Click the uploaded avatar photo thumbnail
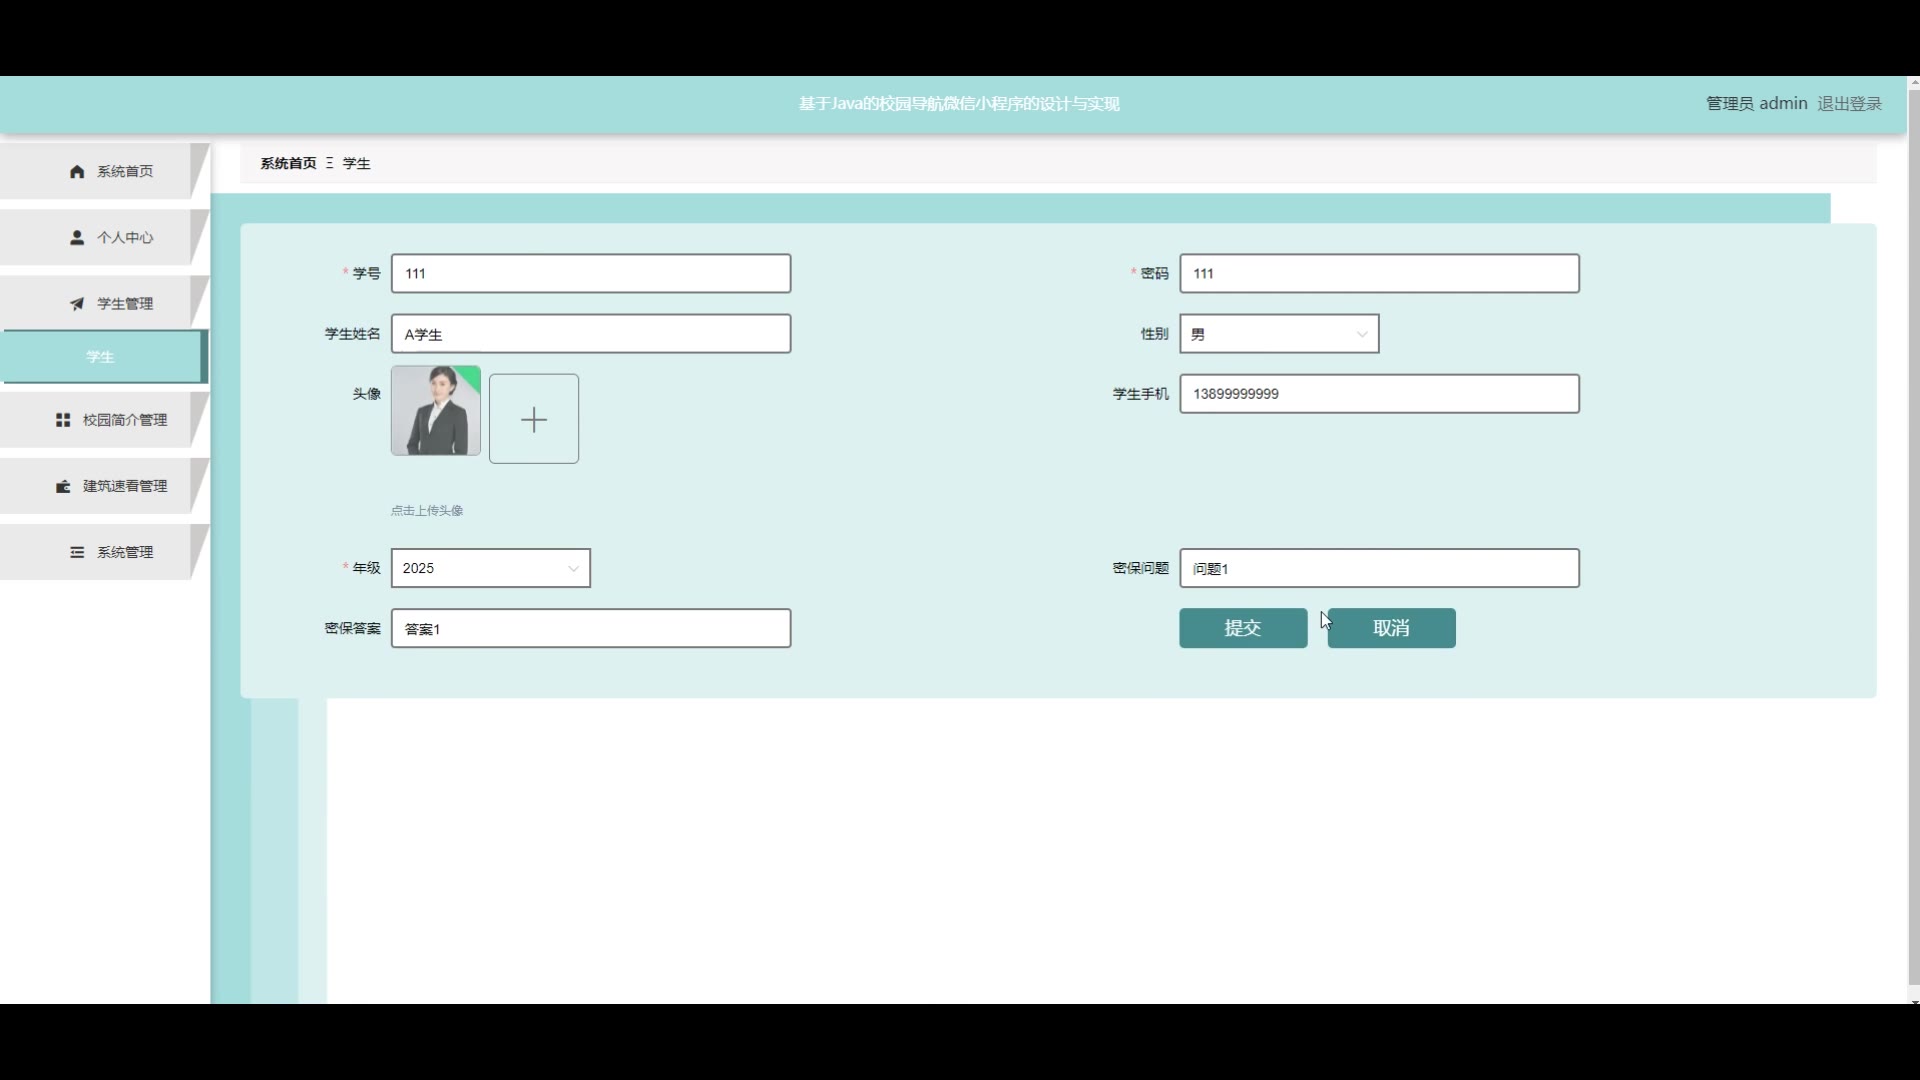The width and height of the screenshot is (1920, 1080). [436, 411]
